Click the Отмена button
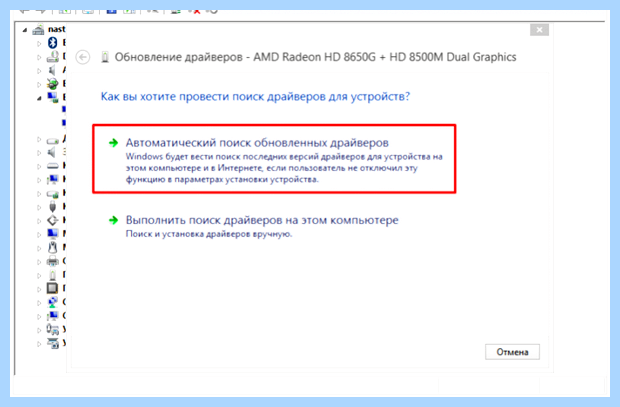This screenshot has width=620, height=407. coord(512,352)
